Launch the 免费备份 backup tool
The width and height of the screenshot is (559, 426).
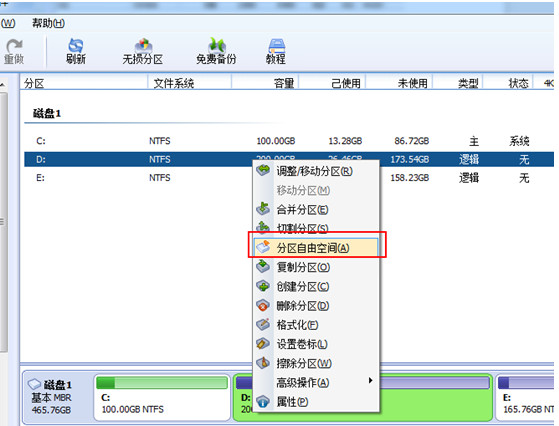click(216, 51)
